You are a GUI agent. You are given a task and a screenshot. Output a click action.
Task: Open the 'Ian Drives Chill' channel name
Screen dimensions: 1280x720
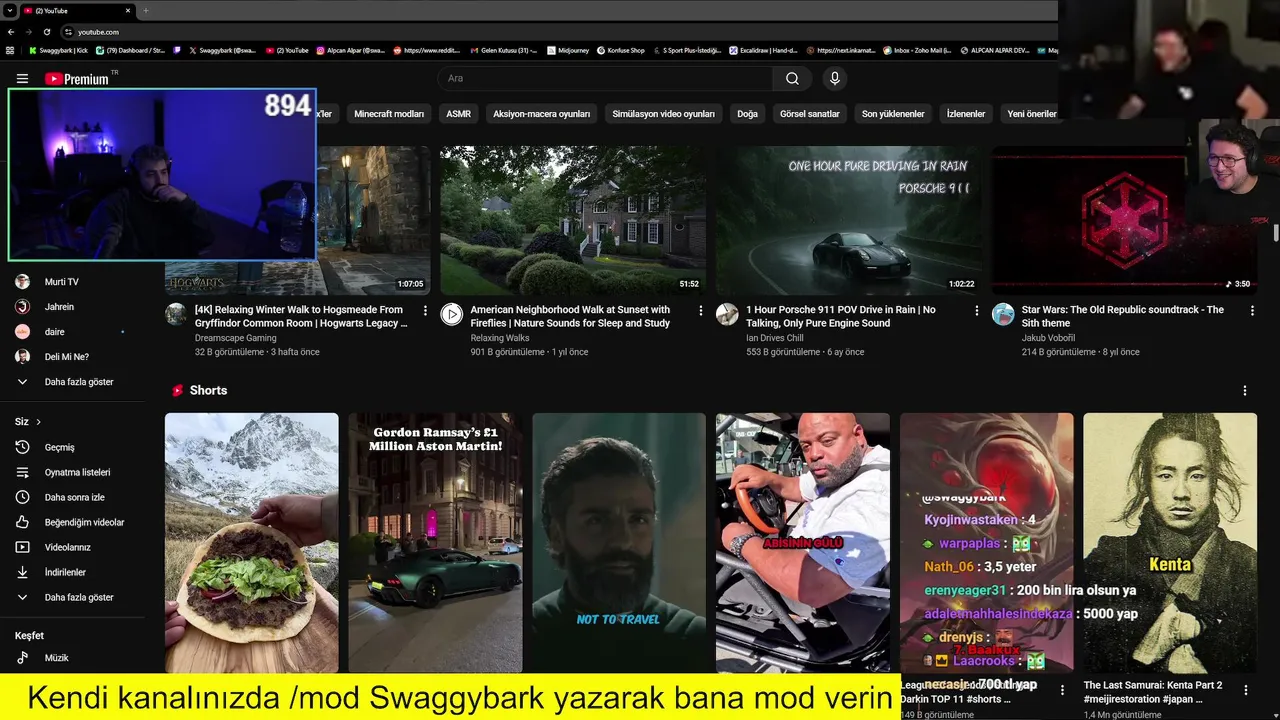(775, 338)
